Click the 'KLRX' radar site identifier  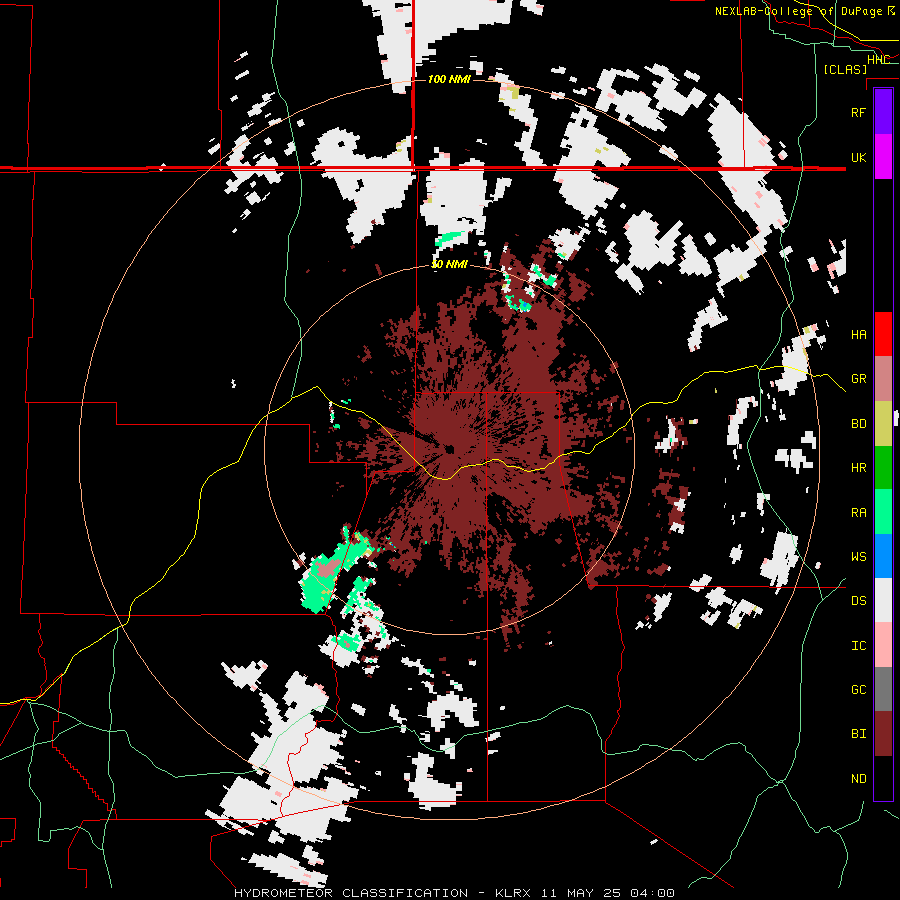513,893
